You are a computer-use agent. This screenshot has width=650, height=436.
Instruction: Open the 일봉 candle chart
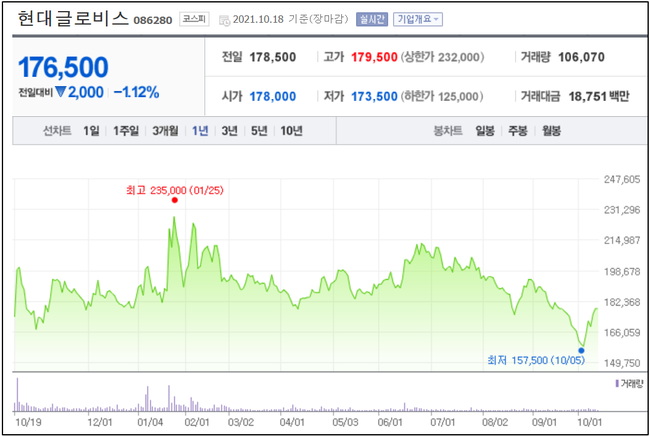[x=485, y=131]
